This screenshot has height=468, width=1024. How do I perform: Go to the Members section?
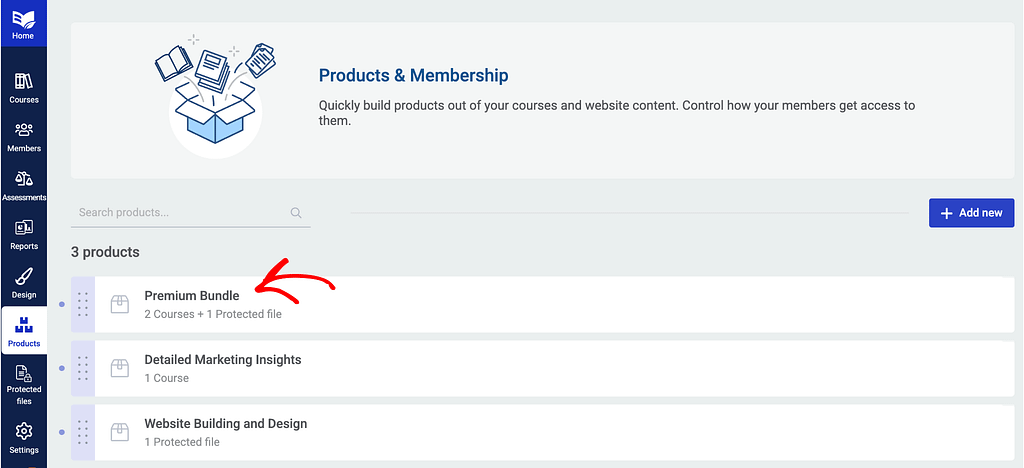click(x=23, y=137)
